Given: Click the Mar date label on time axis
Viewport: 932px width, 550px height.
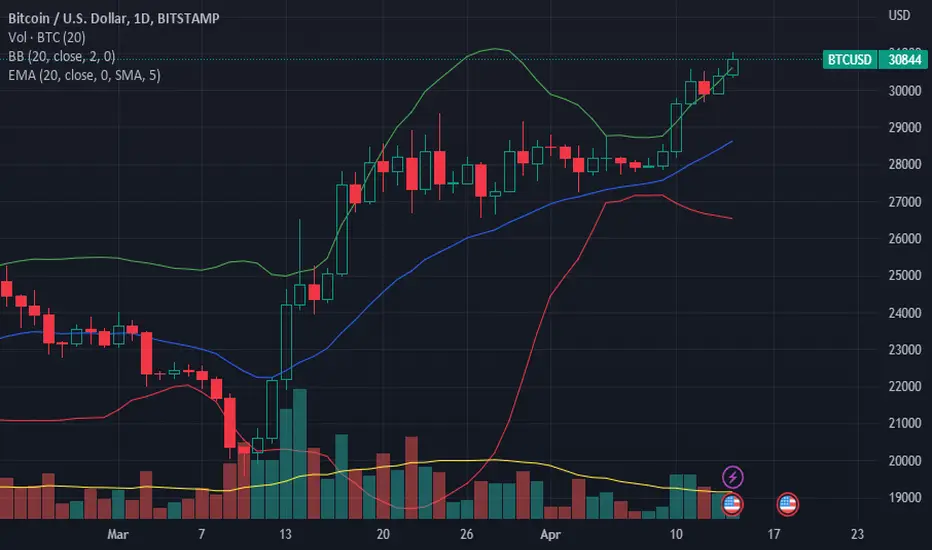Looking at the screenshot, I should coord(118,535).
